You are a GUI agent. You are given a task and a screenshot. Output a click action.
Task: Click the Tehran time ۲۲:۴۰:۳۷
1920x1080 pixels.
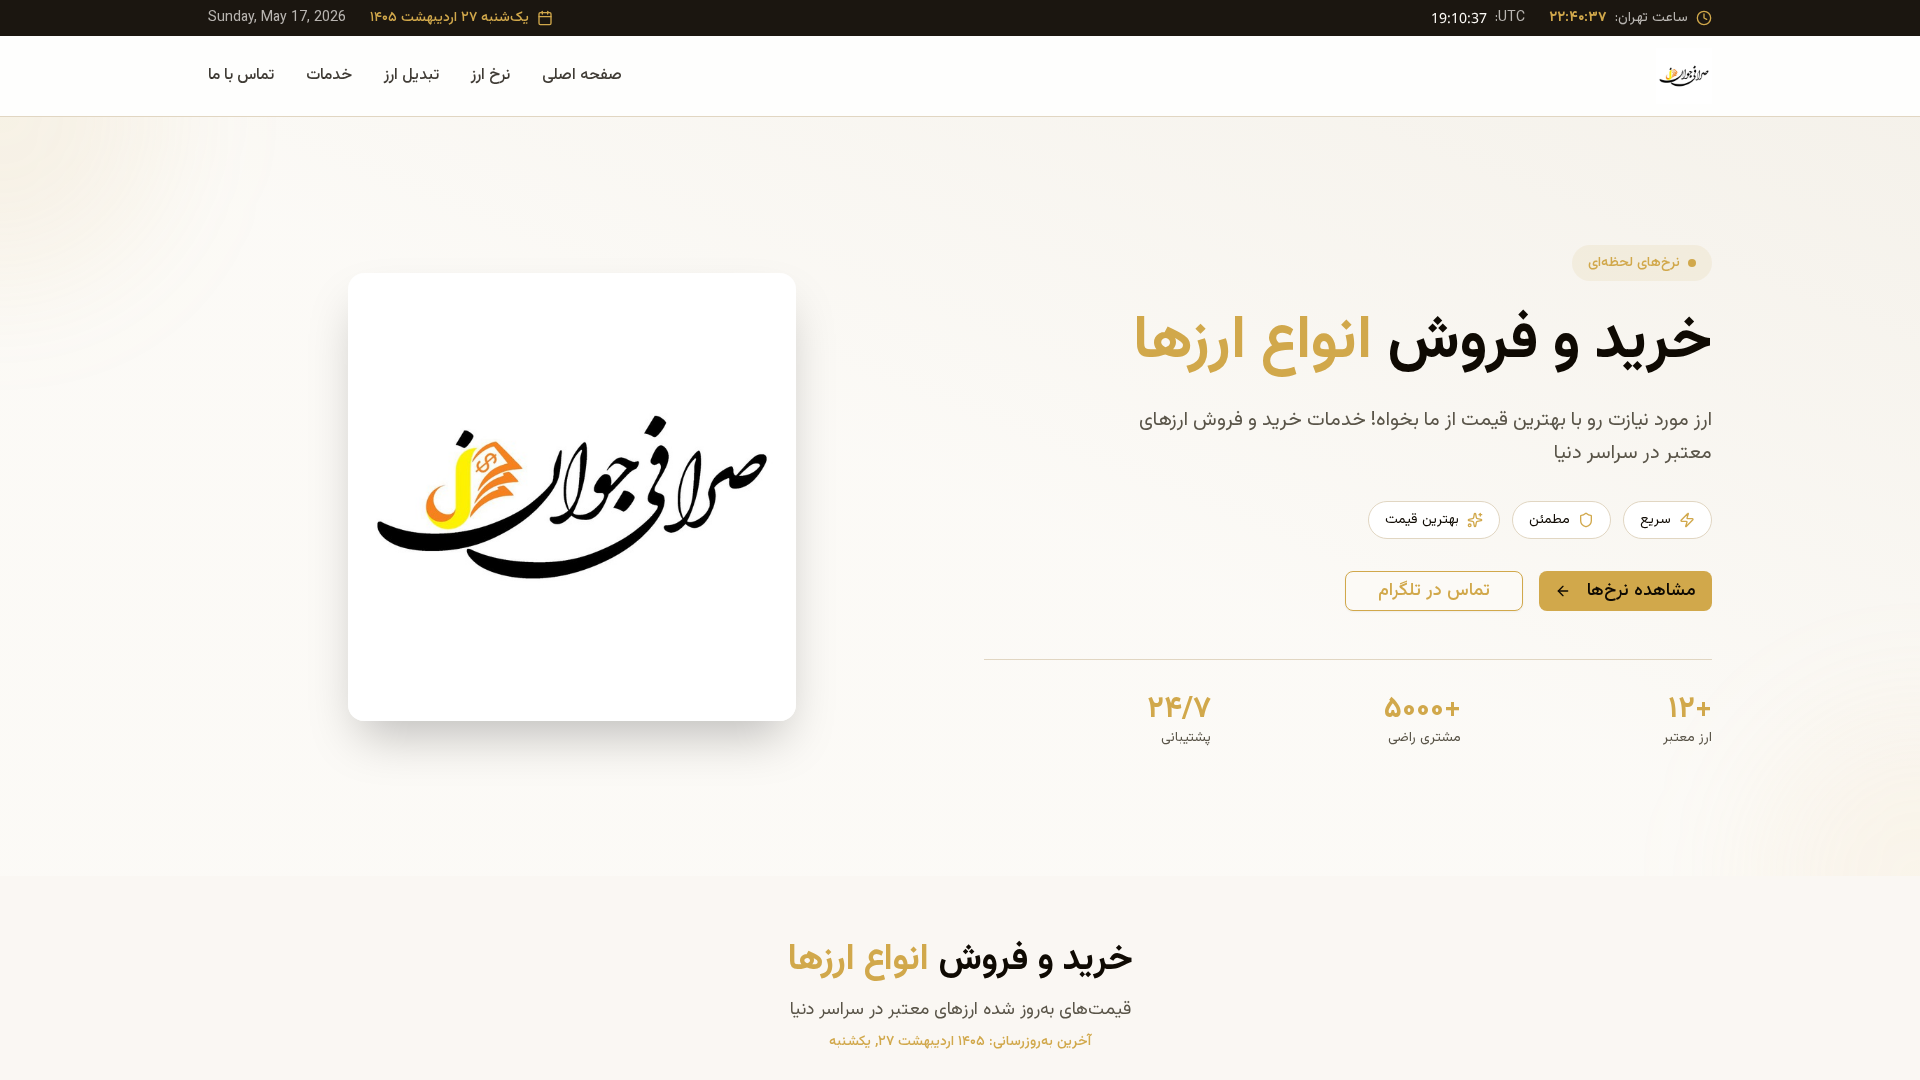point(1578,17)
